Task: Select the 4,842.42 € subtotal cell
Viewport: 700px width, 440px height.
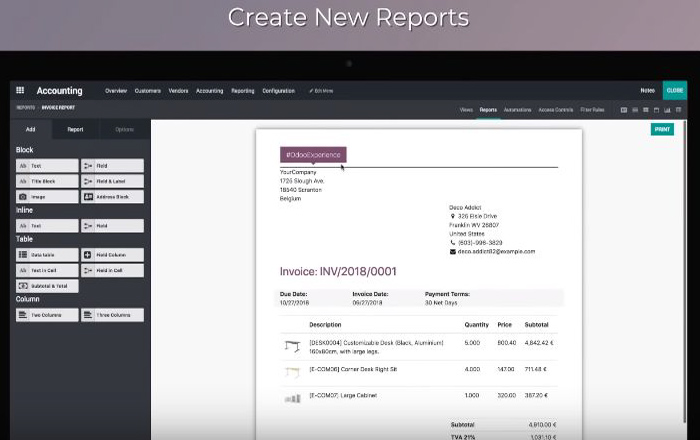Action: pos(539,343)
